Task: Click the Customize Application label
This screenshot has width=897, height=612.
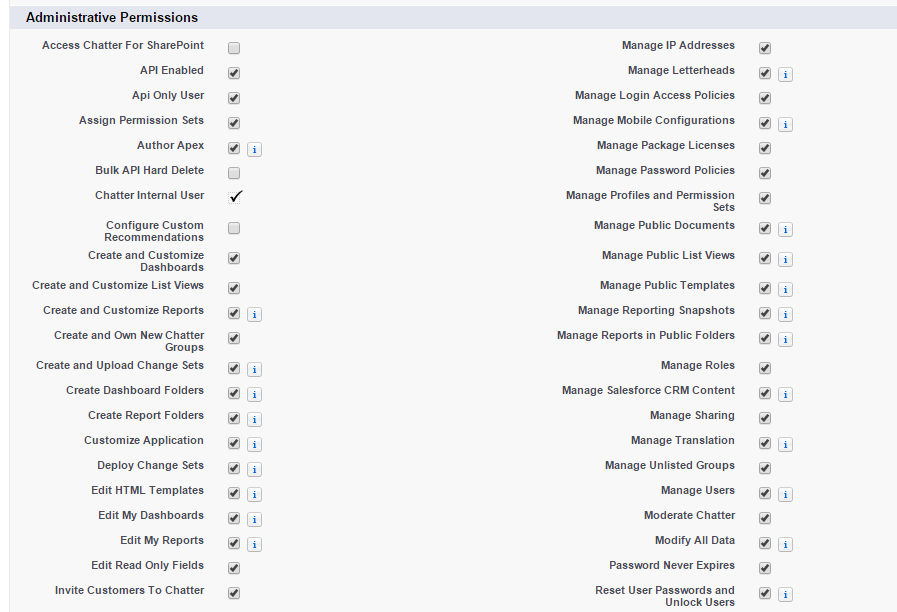Action: 144,440
